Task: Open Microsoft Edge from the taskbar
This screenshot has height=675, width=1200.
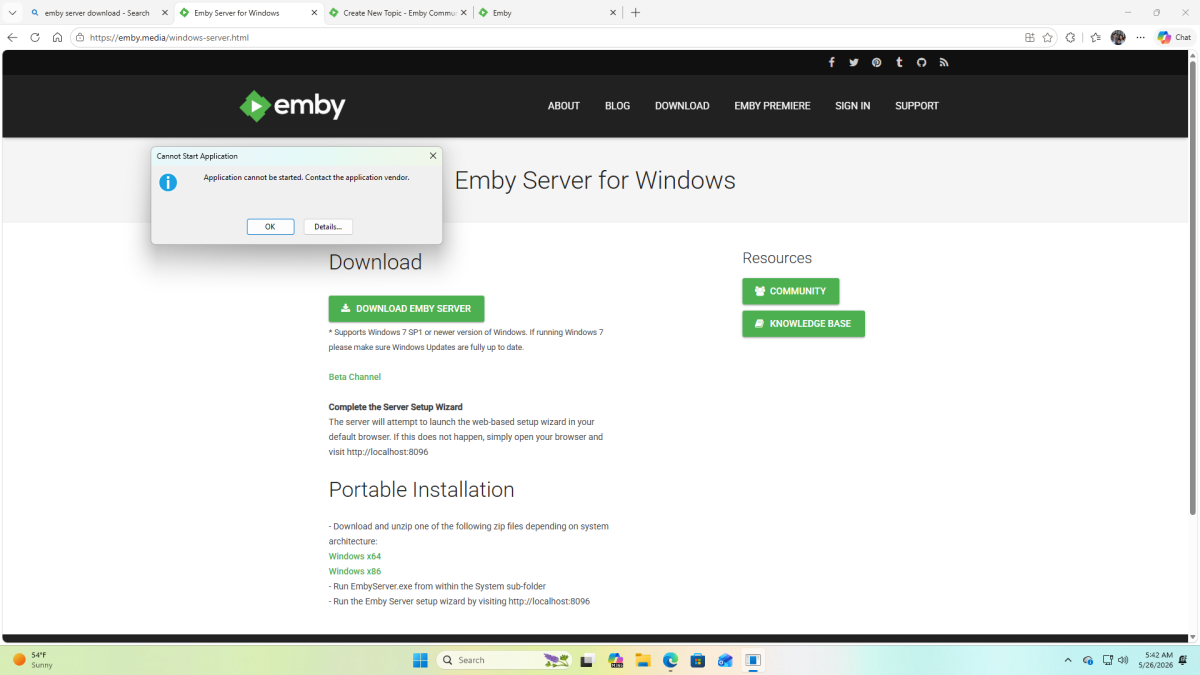Action: tap(670, 660)
